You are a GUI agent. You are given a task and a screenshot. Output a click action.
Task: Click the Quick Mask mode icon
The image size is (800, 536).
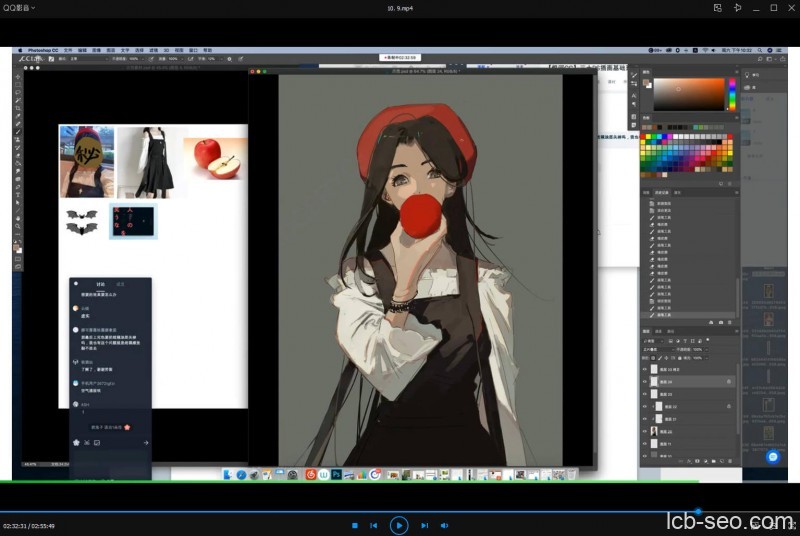pyautogui.click(x=18, y=259)
